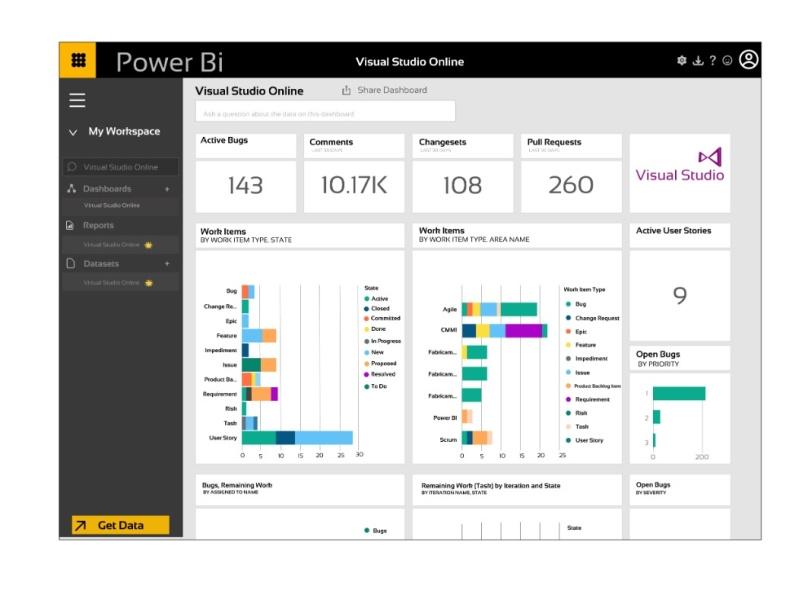This screenshot has width=800, height=600.
Task: Open the user profile avatar
Action: coord(747,60)
